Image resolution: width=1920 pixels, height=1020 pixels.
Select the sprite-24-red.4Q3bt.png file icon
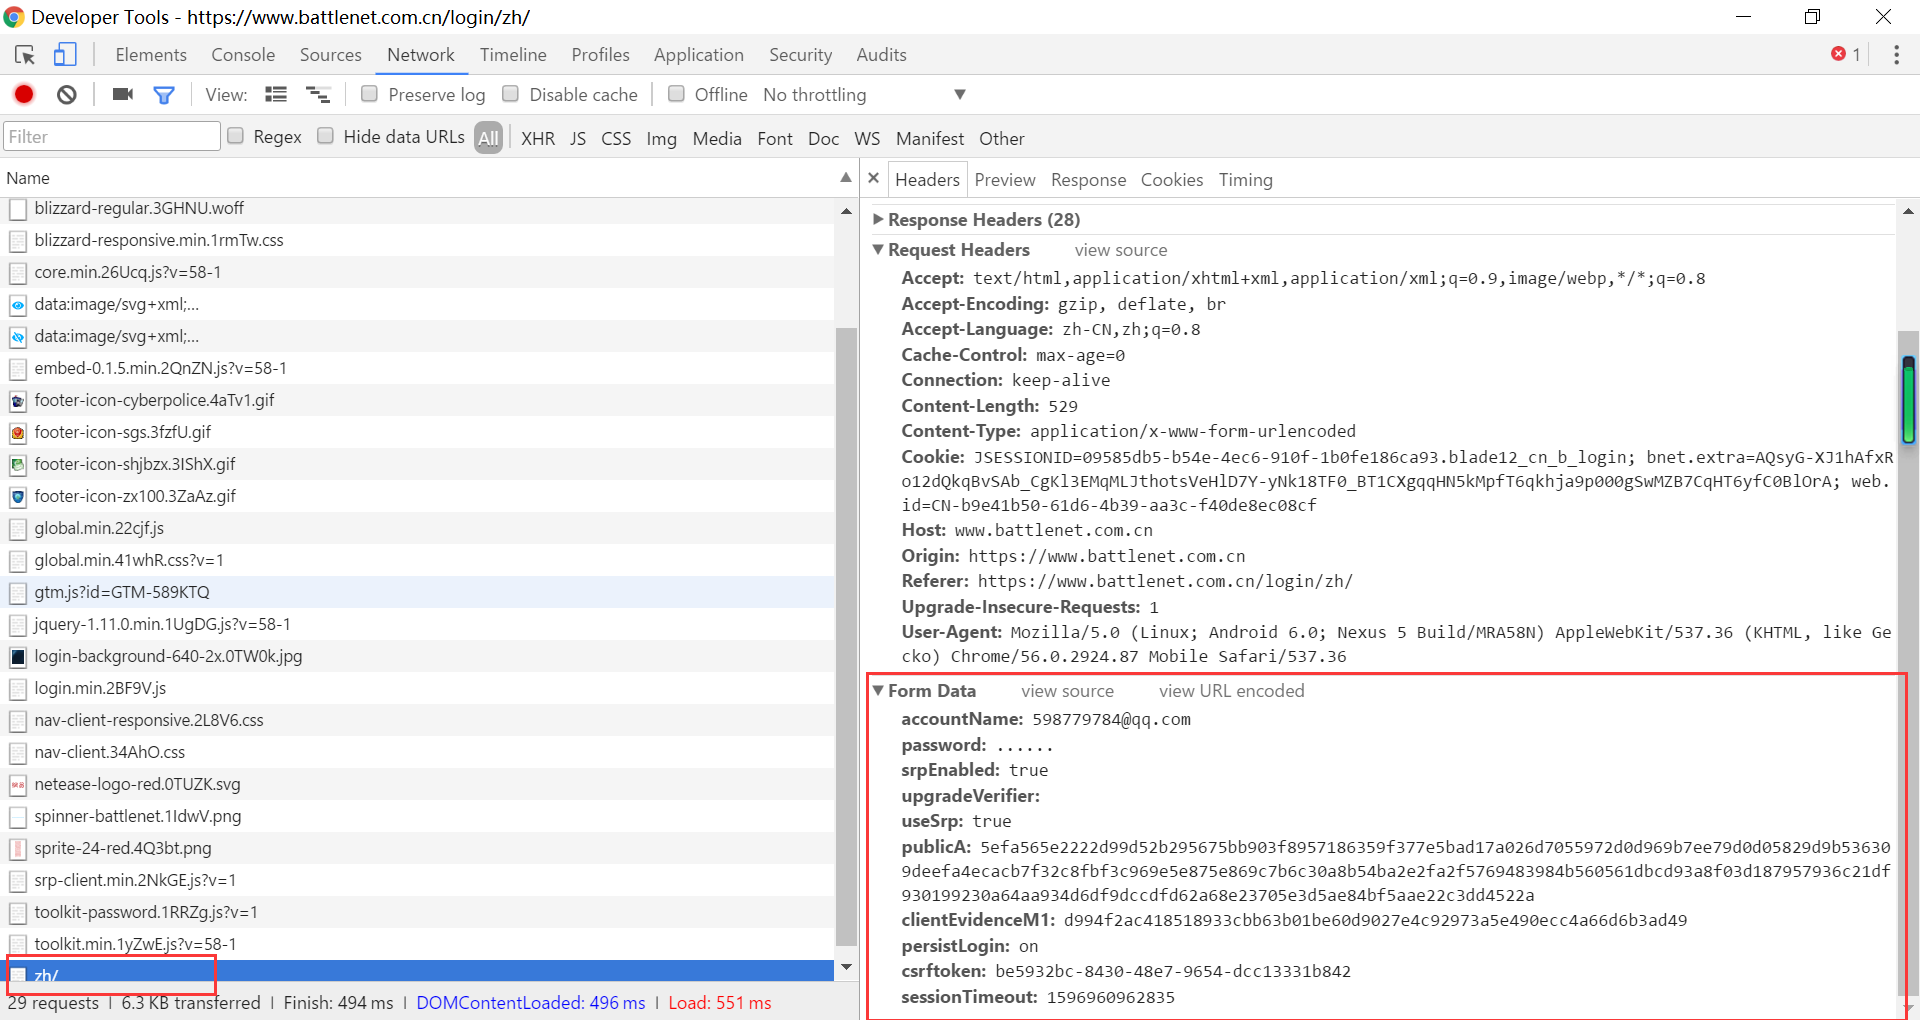pos(18,849)
